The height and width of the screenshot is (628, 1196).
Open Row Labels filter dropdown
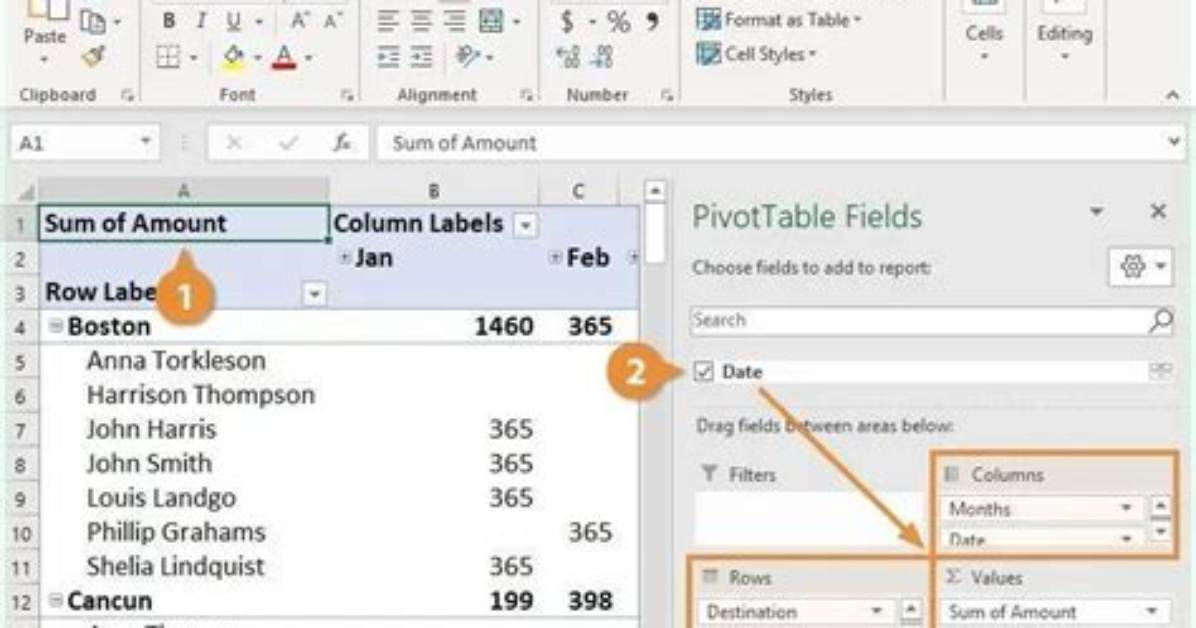313,294
